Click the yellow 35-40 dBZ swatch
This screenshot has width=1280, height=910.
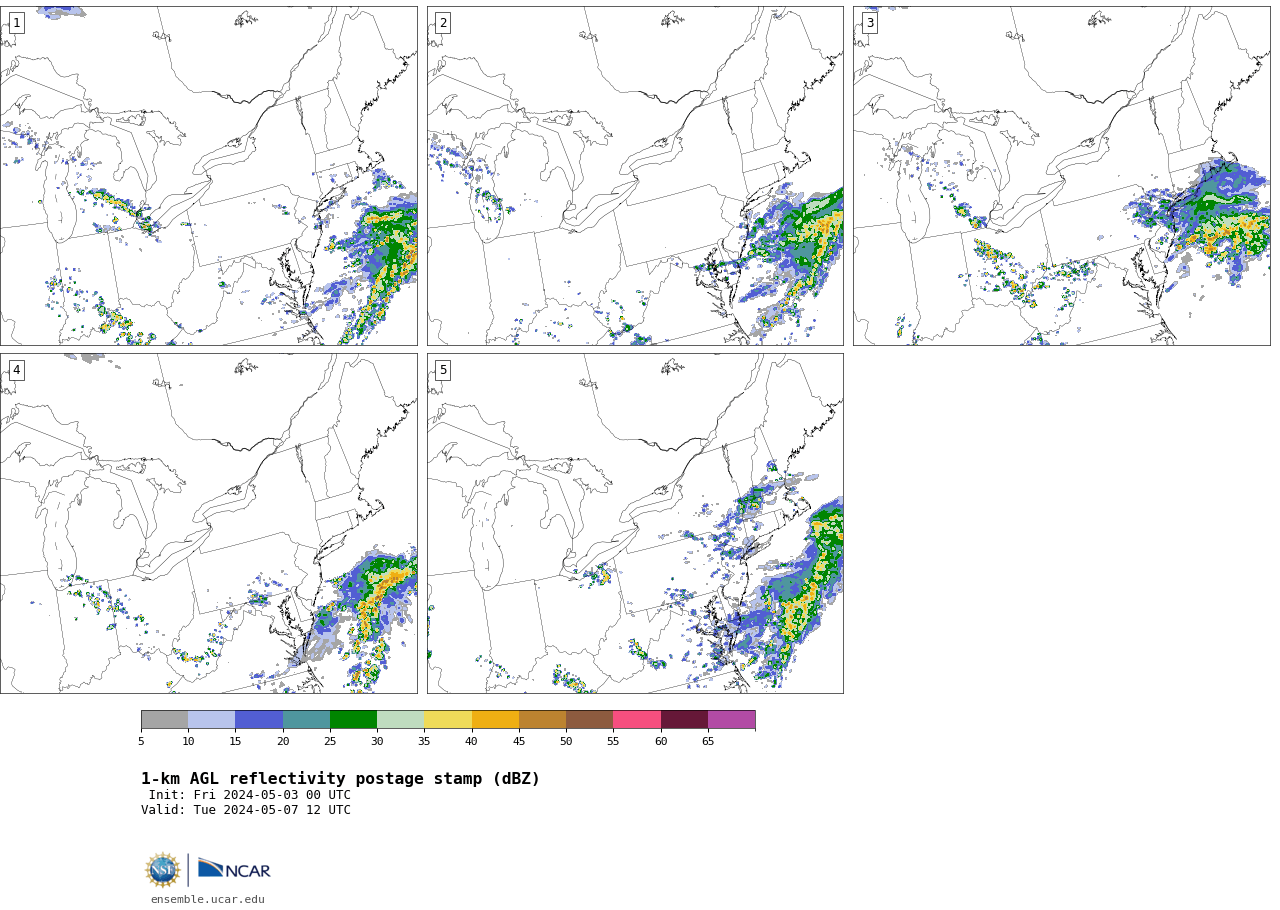click(448, 720)
